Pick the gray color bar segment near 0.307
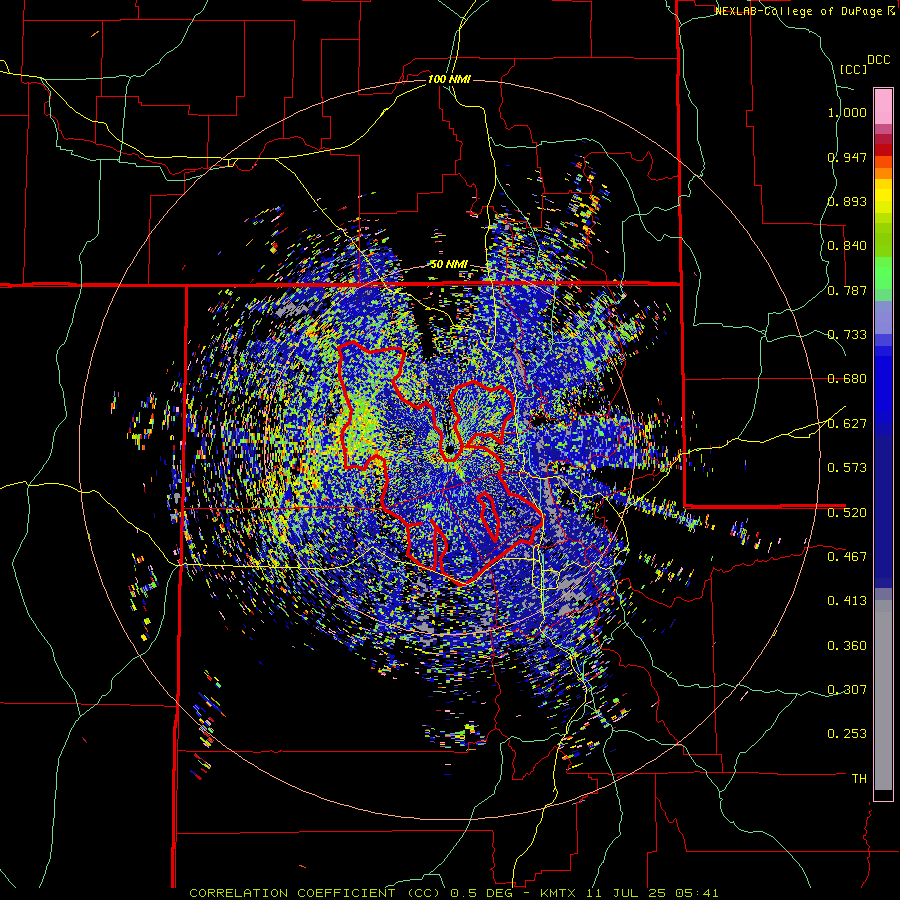Image resolution: width=900 pixels, height=900 pixels. [883, 695]
